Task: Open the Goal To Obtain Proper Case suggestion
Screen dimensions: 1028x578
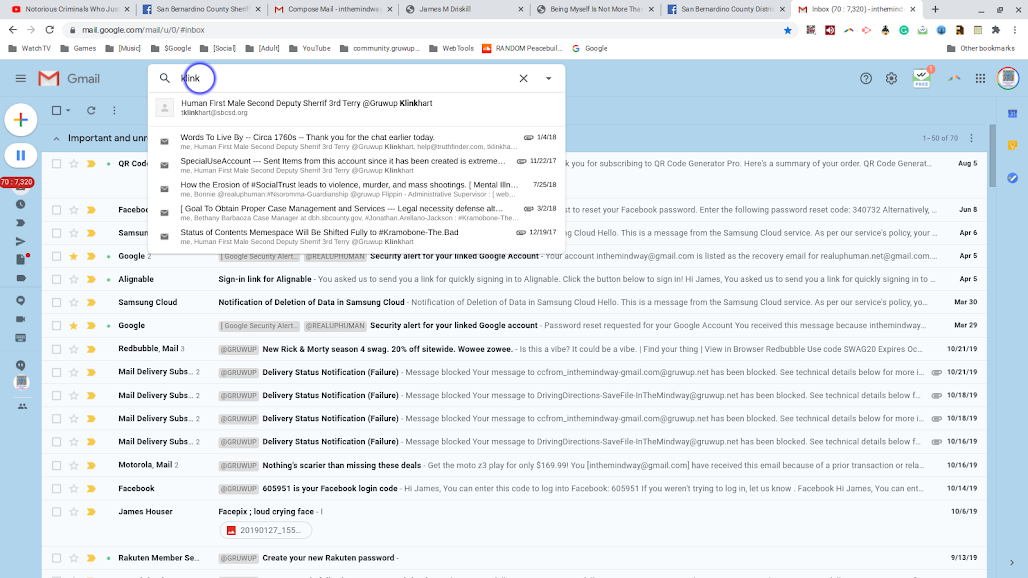Action: (x=356, y=212)
